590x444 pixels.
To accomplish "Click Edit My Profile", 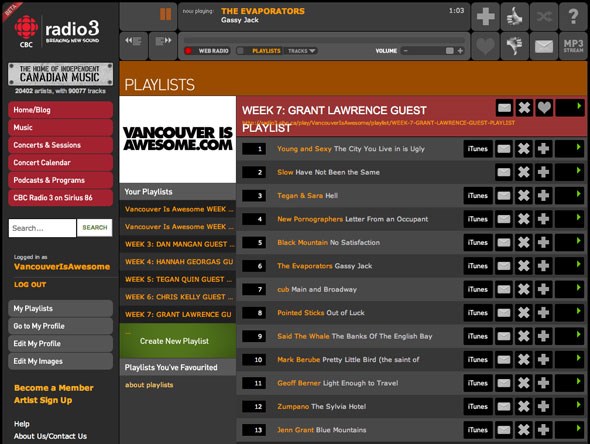I will (61, 344).
